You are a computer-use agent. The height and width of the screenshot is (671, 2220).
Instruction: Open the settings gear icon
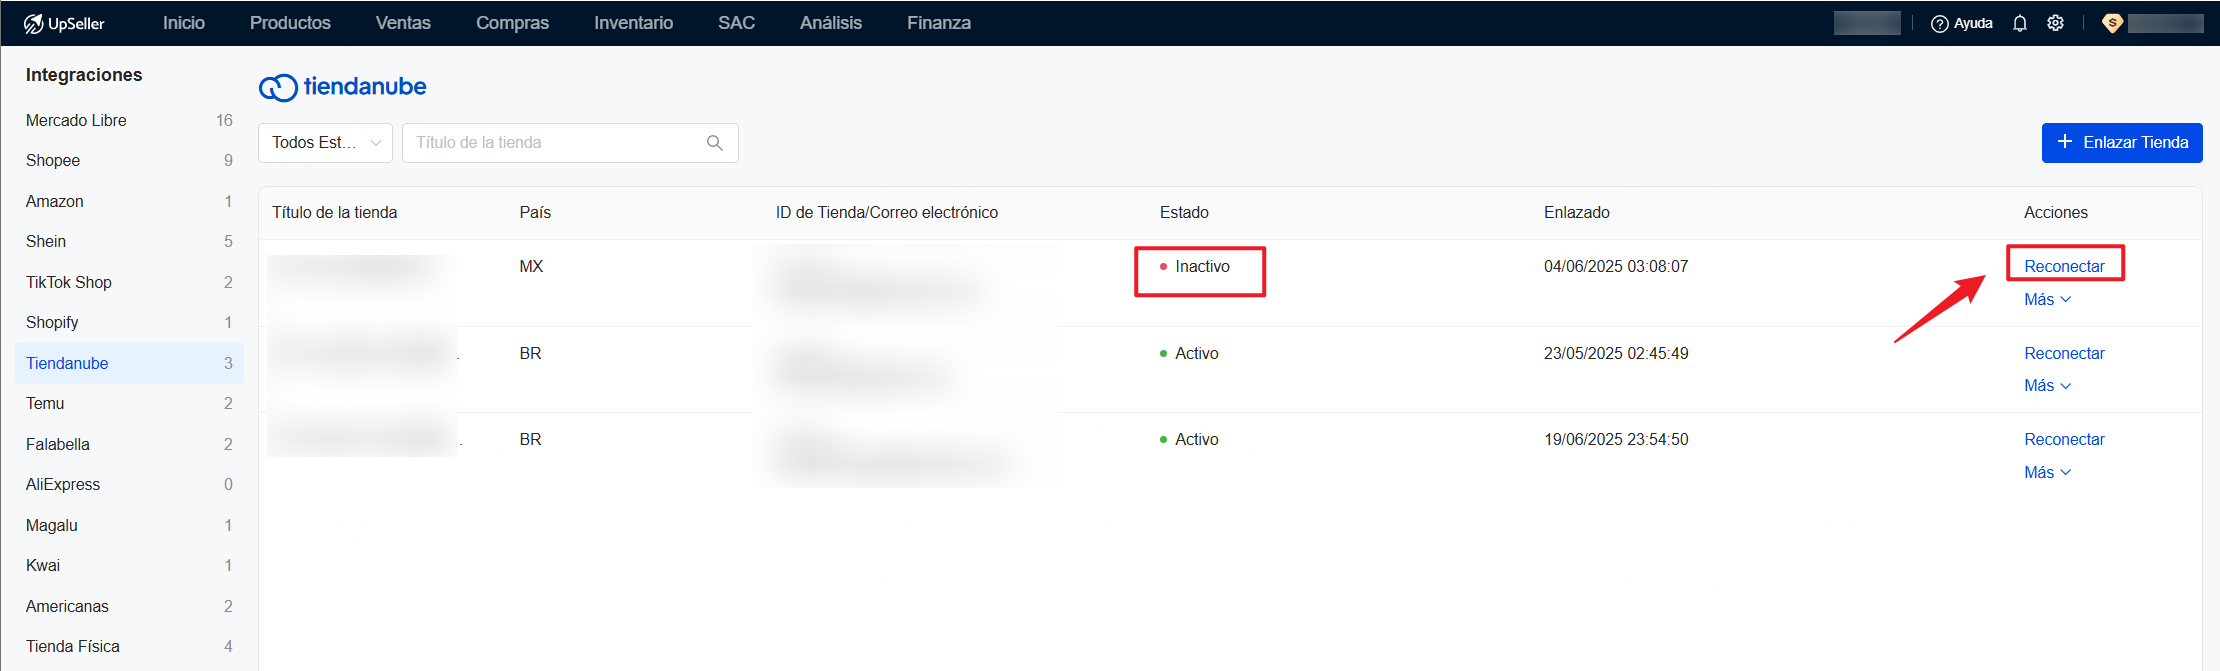coord(2055,23)
